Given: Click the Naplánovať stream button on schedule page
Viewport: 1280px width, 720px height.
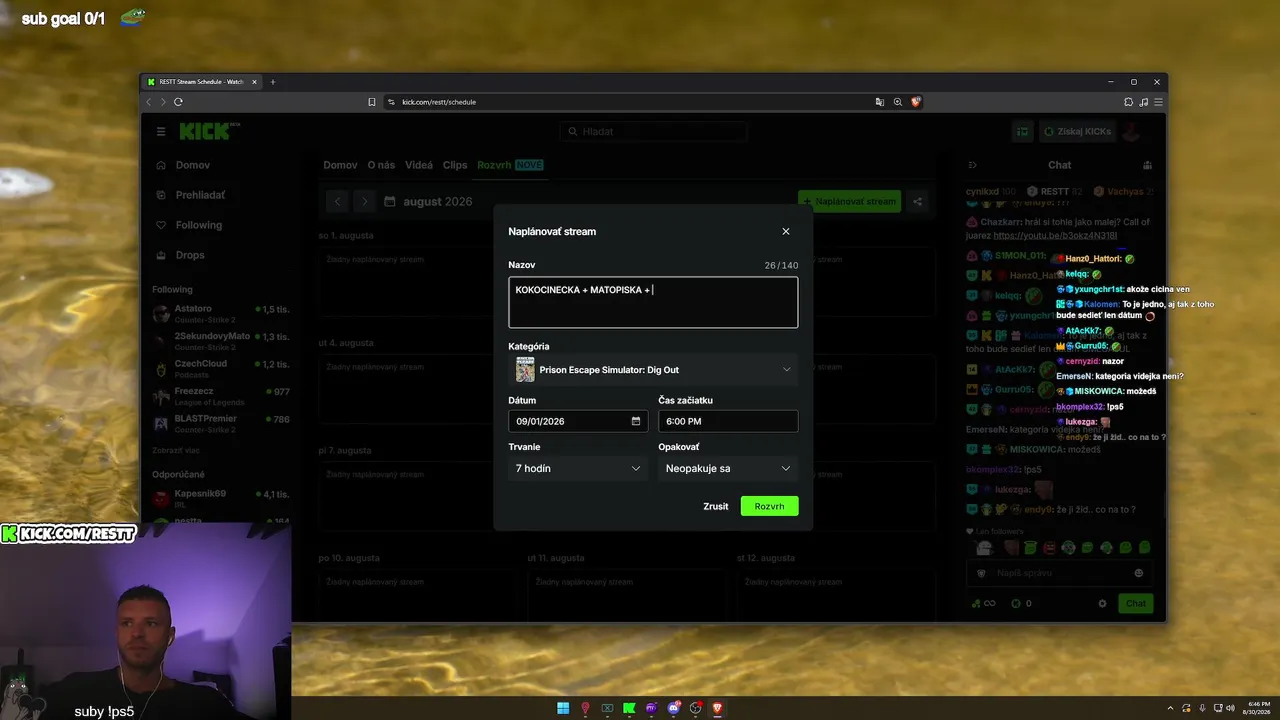Looking at the screenshot, I should tap(849, 201).
